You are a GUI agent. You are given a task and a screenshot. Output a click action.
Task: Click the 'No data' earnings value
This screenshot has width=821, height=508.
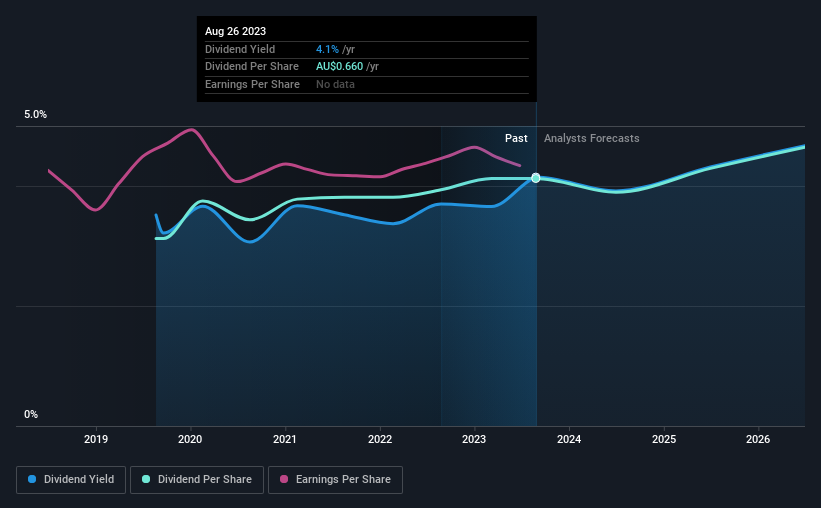[335, 84]
